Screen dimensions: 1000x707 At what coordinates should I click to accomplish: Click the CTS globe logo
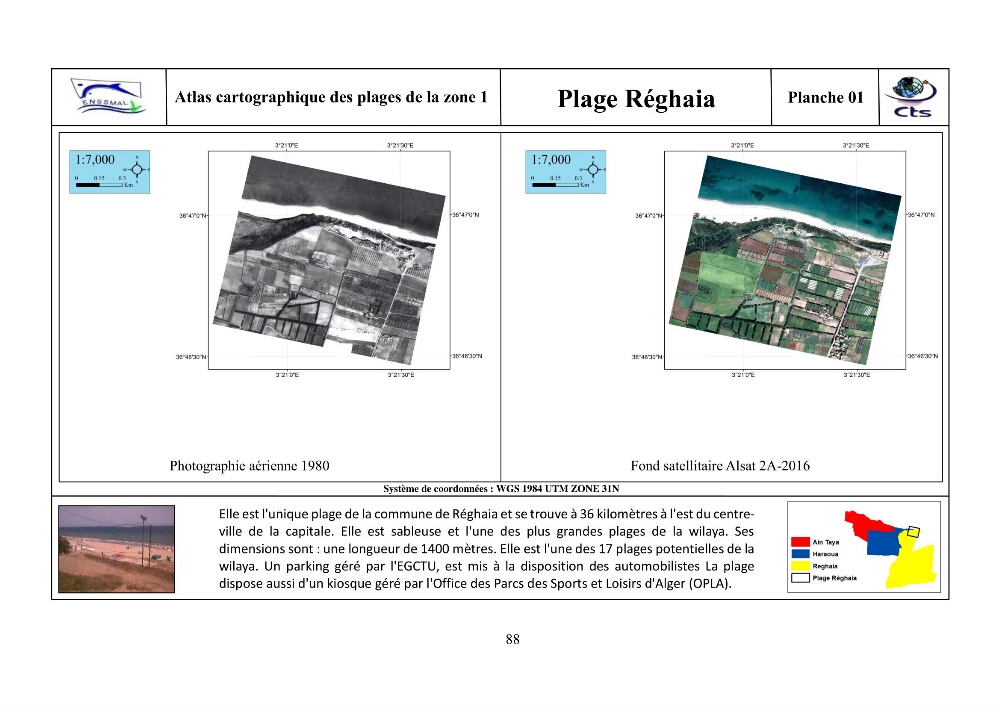tap(912, 97)
